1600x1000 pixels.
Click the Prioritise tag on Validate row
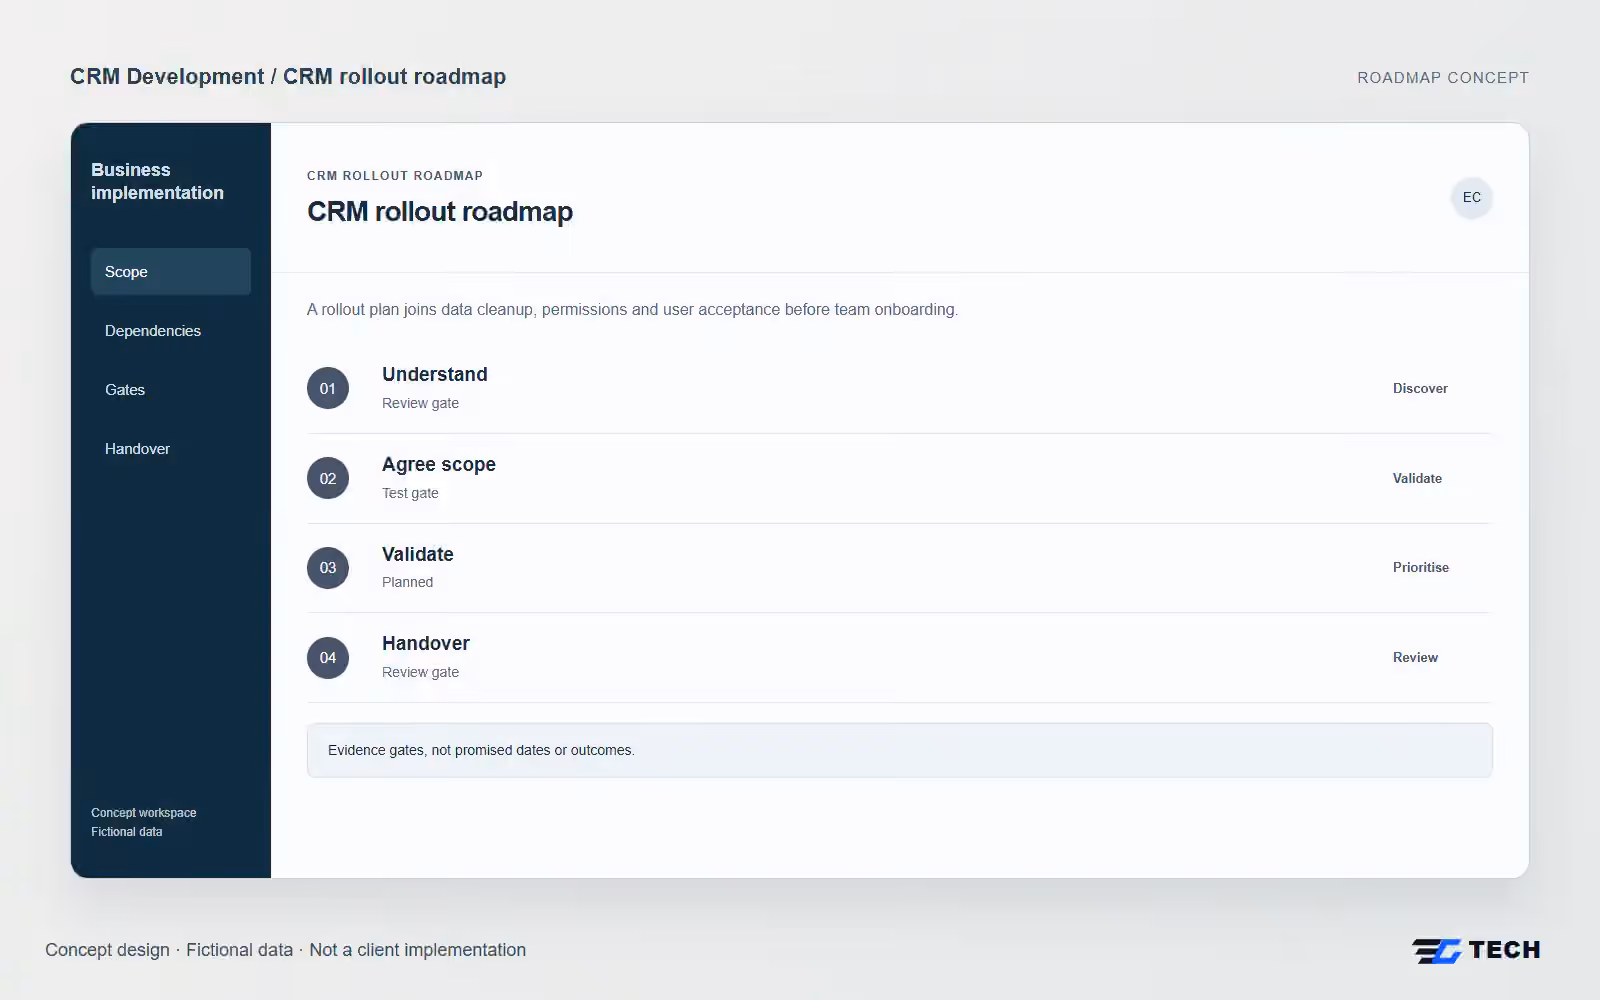(x=1421, y=567)
